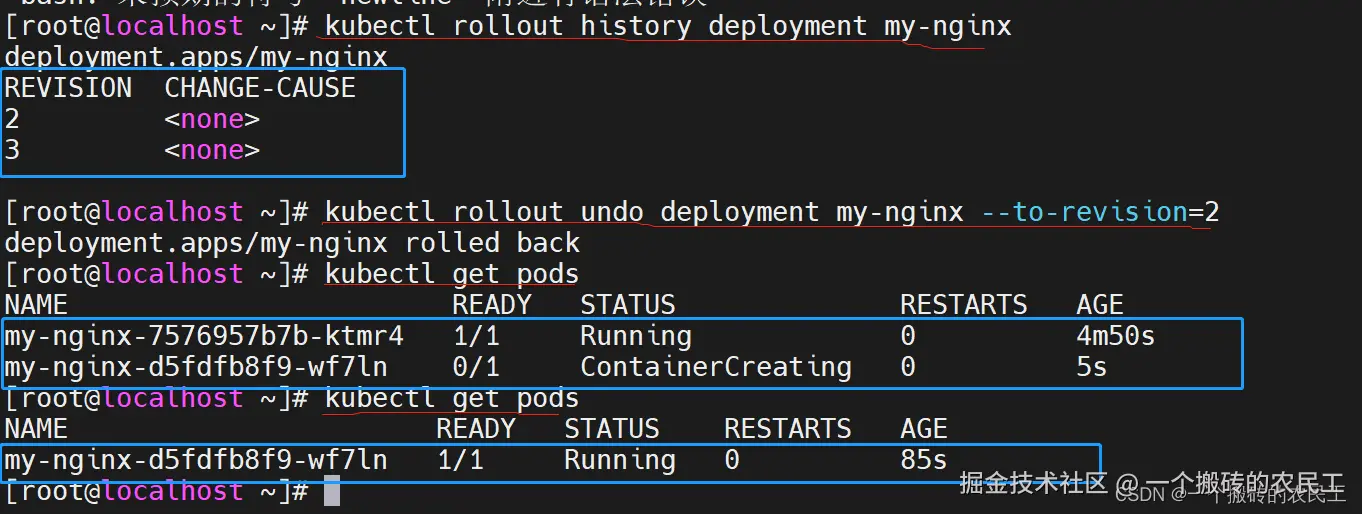The height and width of the screenshot is (514, 1362).
Task: Click revision number 2 in history table
Action: click(x=12, y=120)
